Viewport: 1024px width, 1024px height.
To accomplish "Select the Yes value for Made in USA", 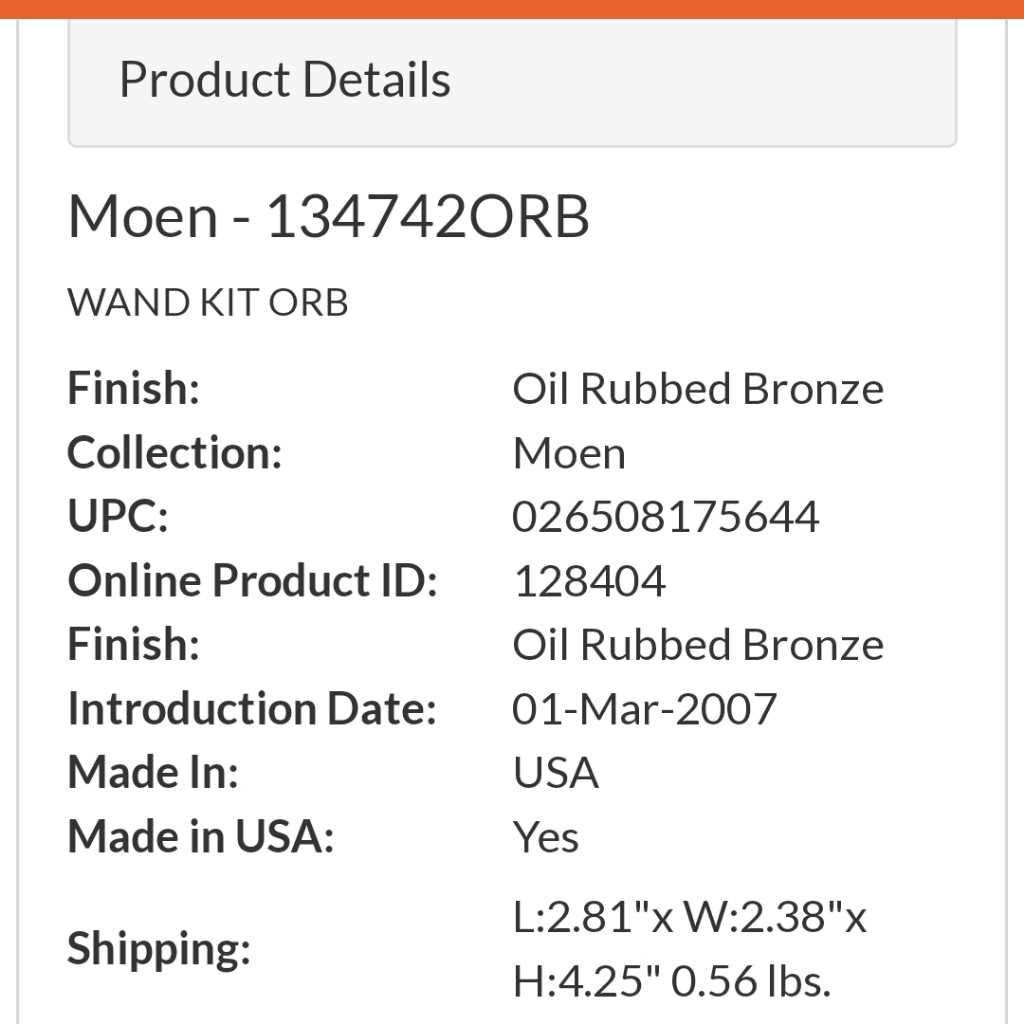I will coord(545,837).
